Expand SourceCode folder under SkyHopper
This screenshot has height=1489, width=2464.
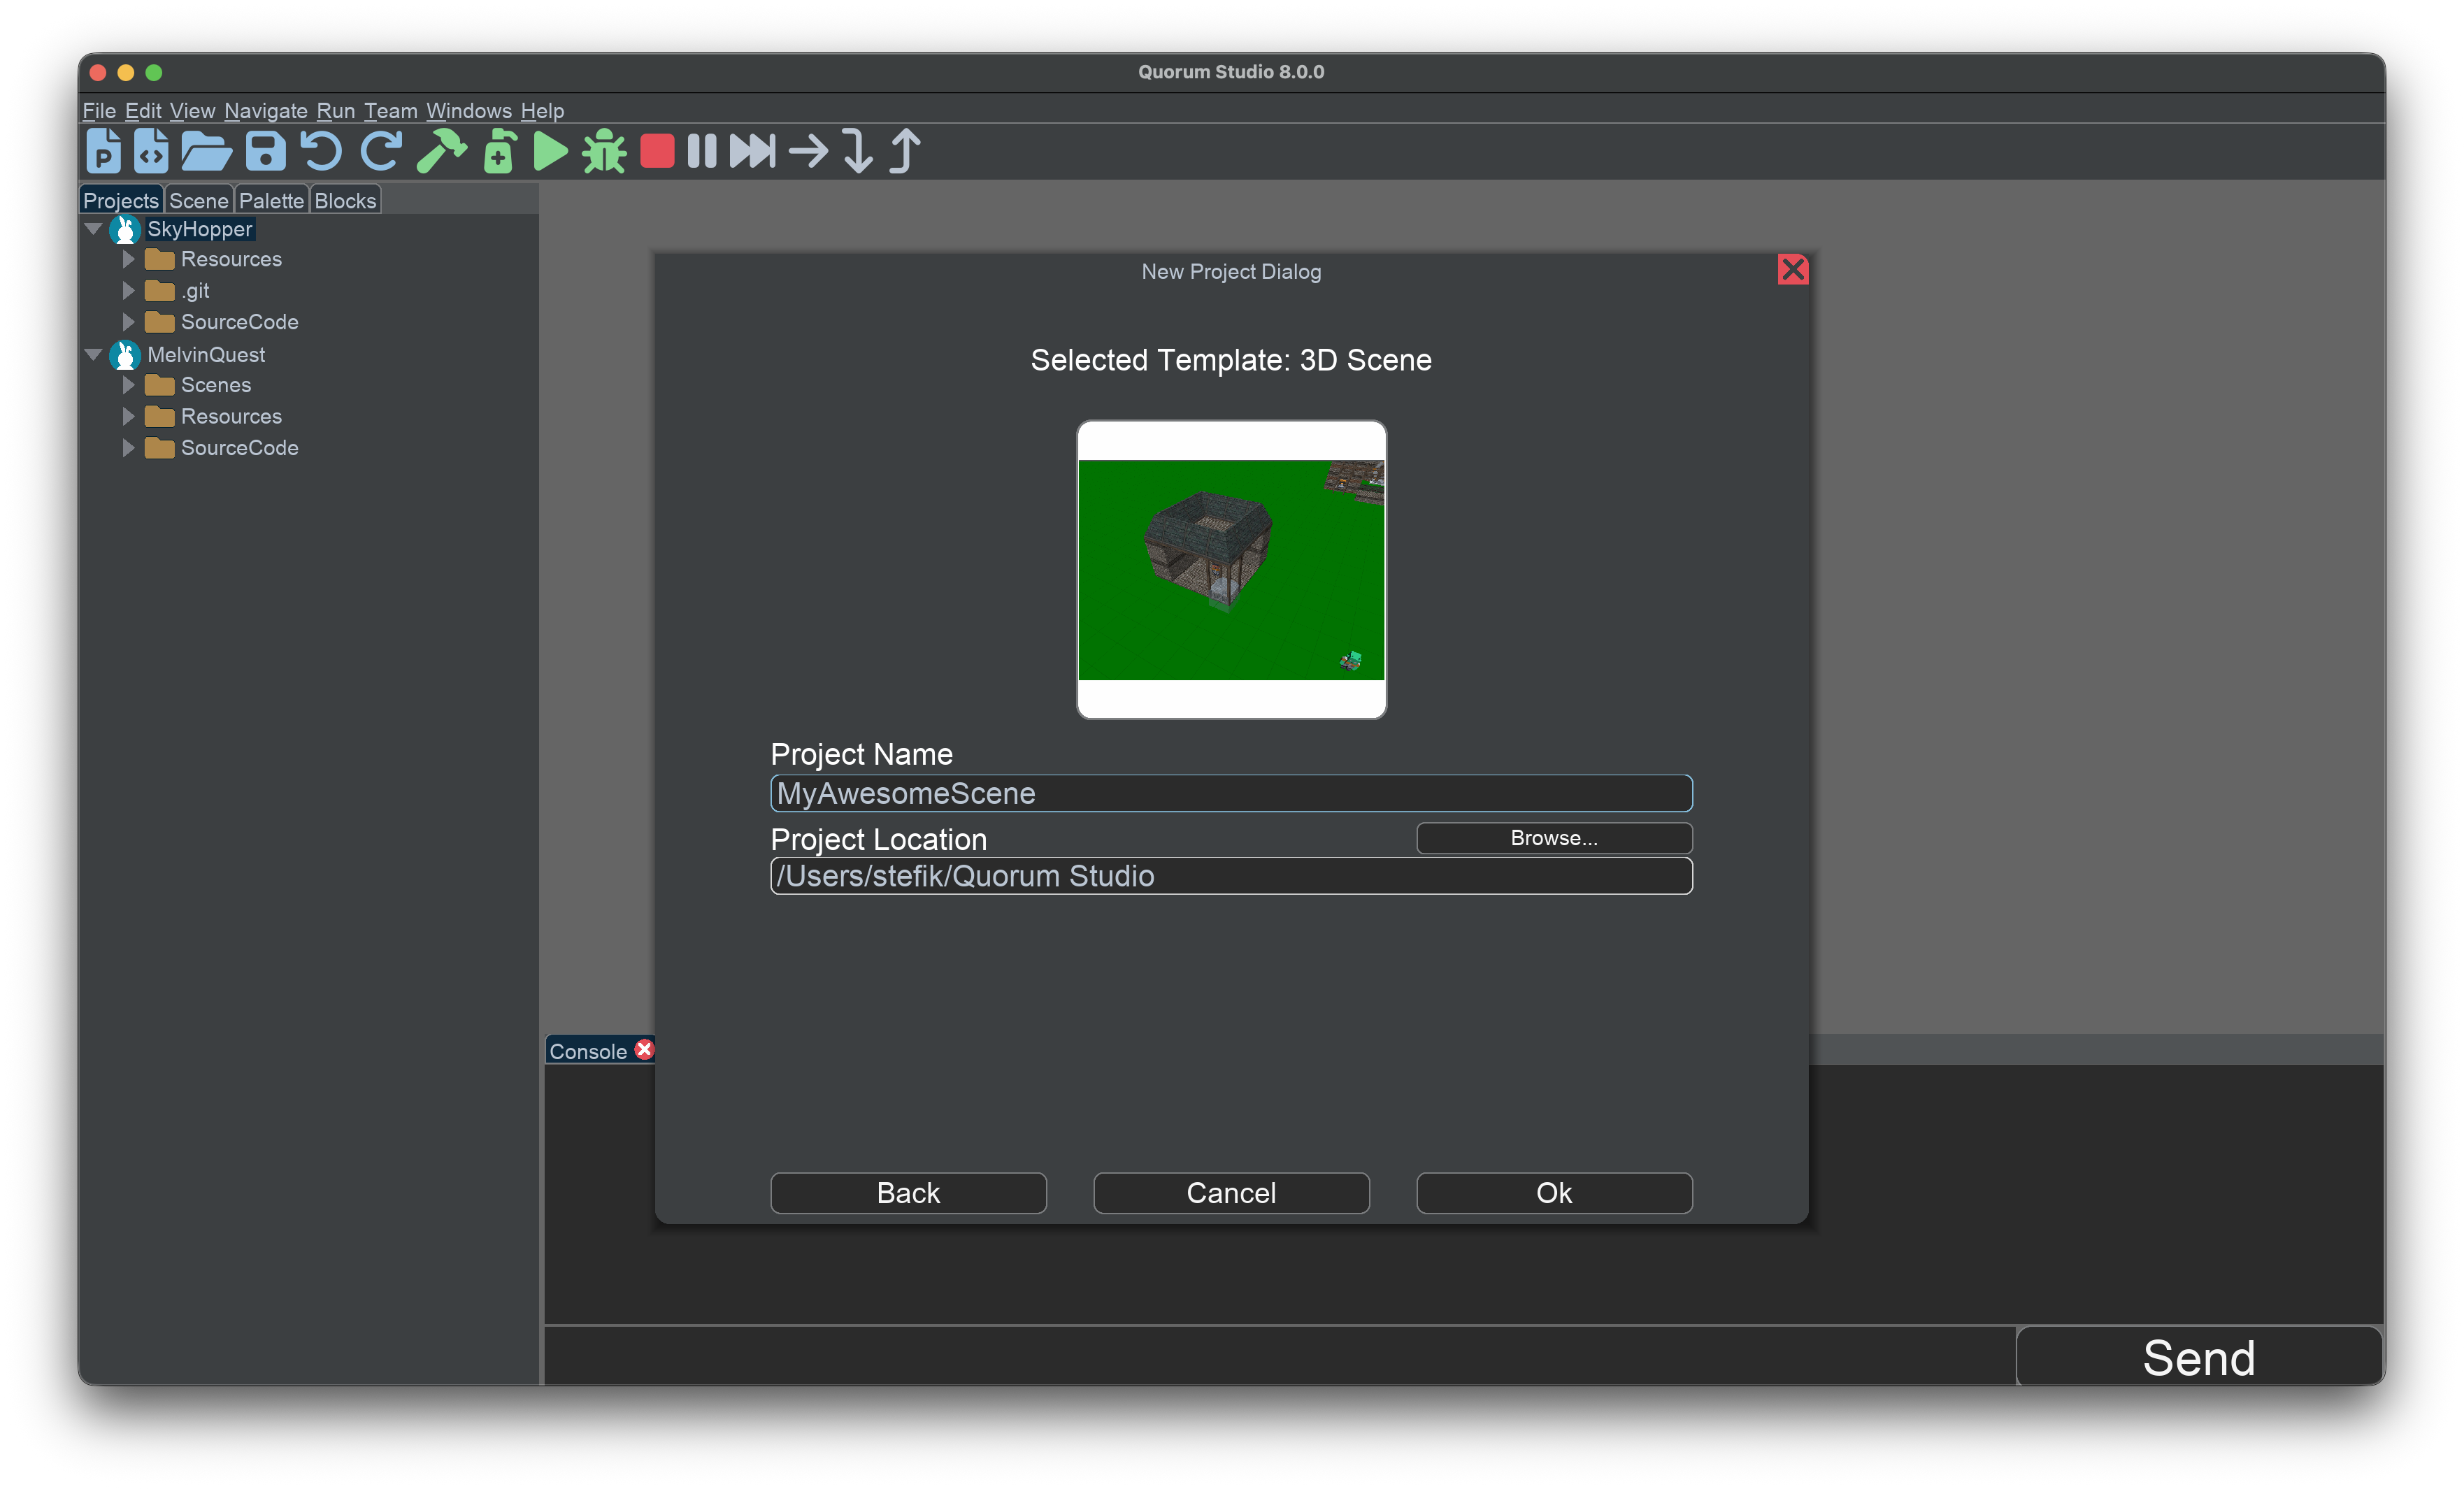click(x=128, y=322)
